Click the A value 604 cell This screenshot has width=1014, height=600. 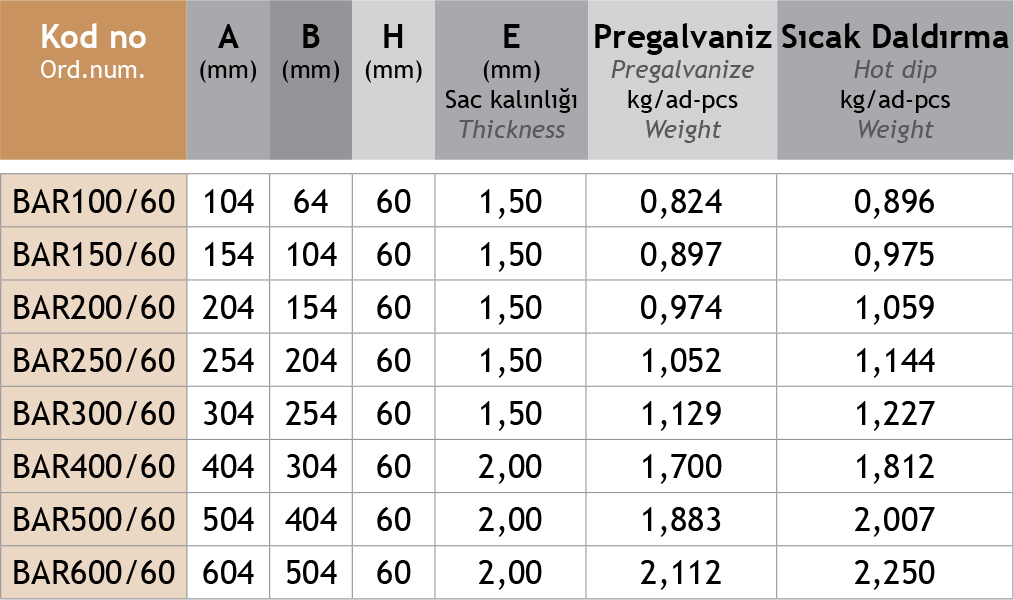coord(228,573)
